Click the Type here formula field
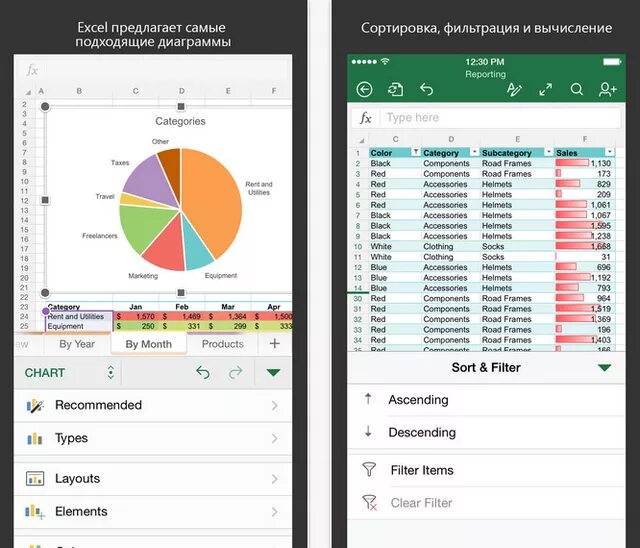This screenshot has height=548, width=640. (x=500, y=118)
